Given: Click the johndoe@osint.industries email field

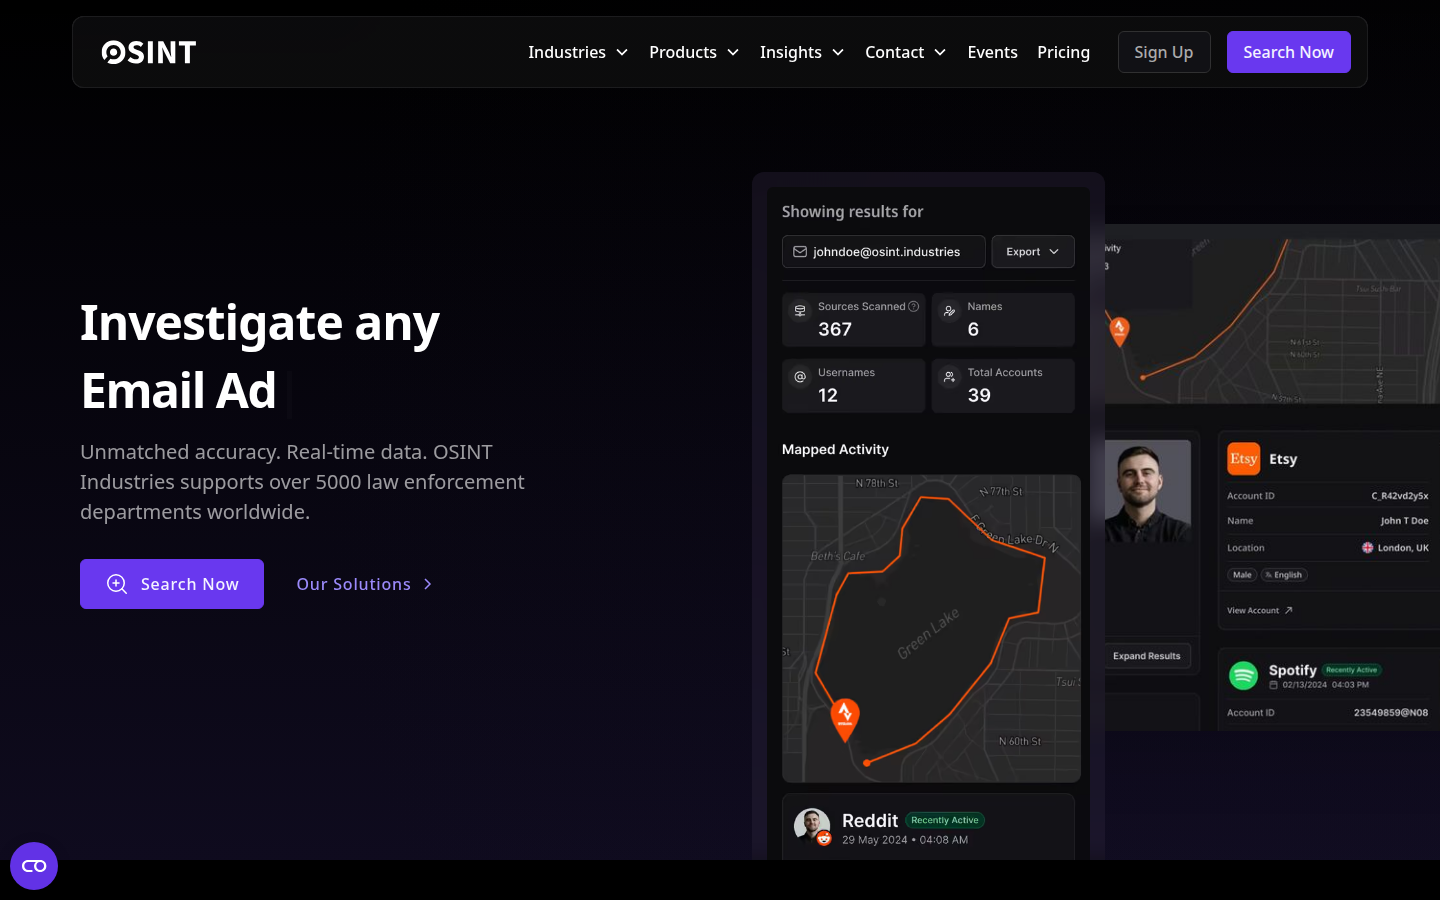Looking at the screenshot, I should pos(884,252).
